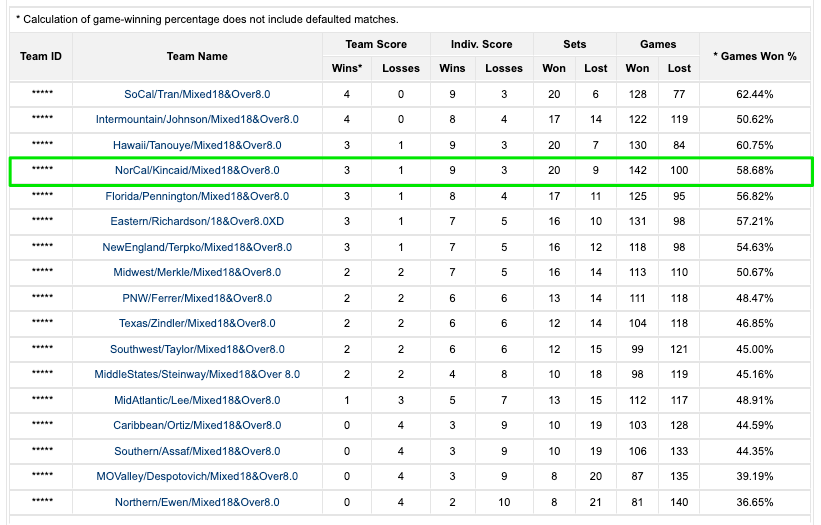
Task: Click the Team Name column header
Action: (x=197, y=57)
